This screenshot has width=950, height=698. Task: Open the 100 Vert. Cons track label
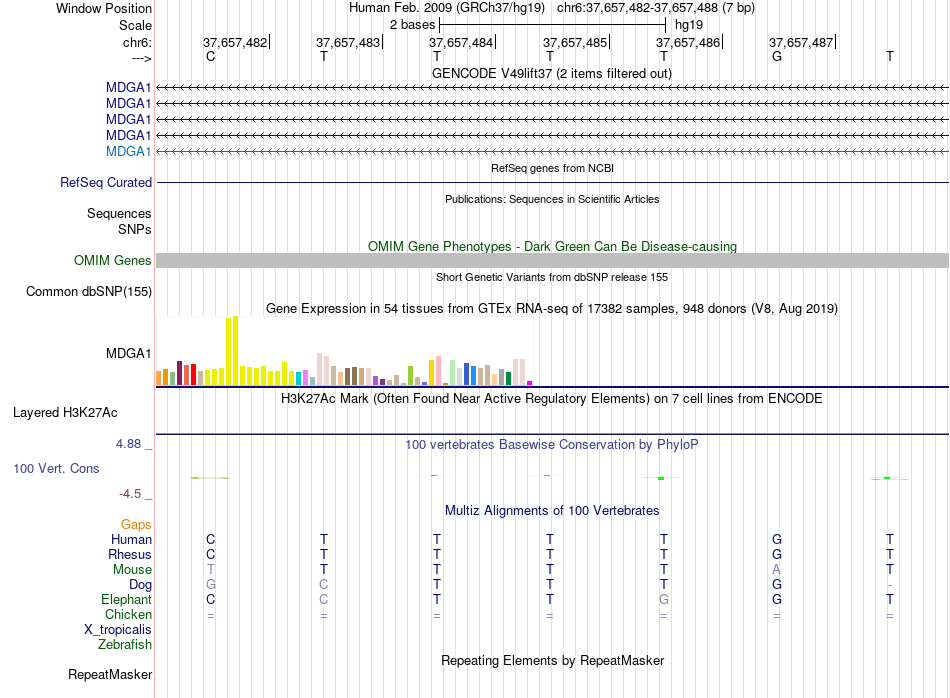point(56,468)
